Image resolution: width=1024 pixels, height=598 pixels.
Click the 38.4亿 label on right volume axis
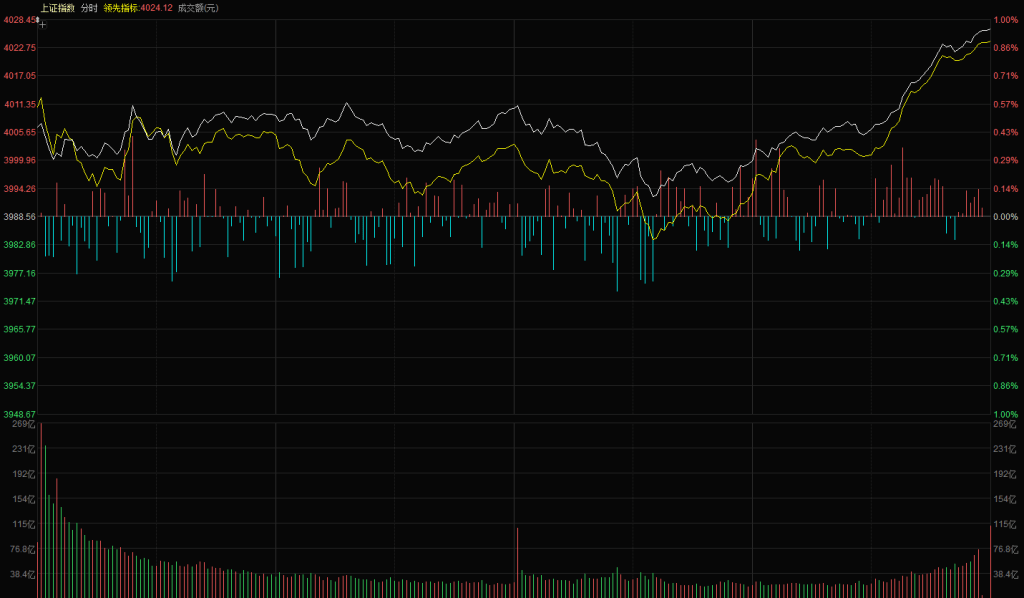coord(1006,574)
